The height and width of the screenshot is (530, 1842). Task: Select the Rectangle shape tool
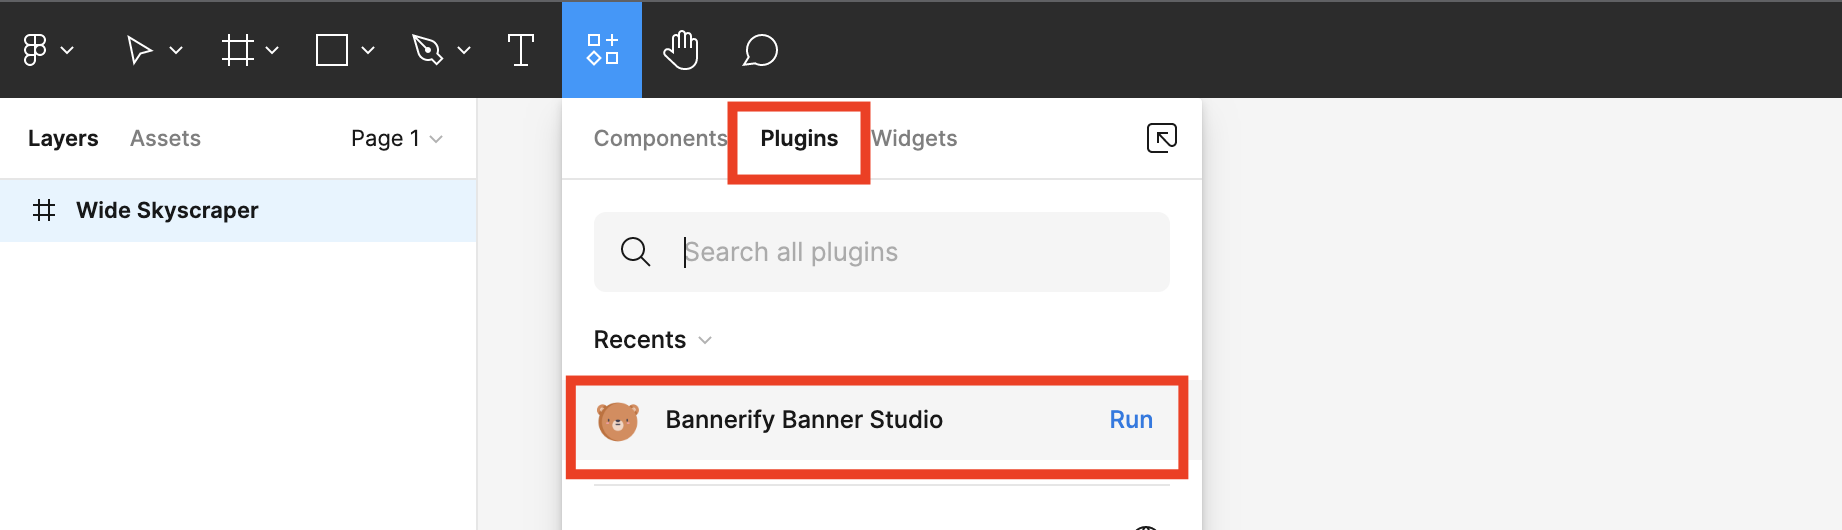pos(331,50)
